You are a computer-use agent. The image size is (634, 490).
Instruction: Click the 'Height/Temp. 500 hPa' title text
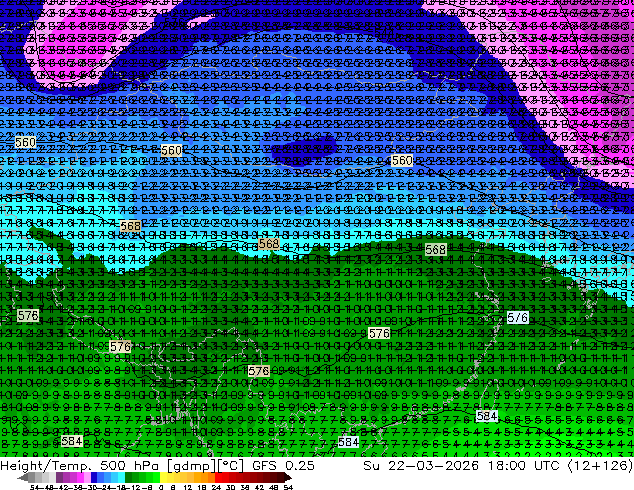click(x=79, y=465)
